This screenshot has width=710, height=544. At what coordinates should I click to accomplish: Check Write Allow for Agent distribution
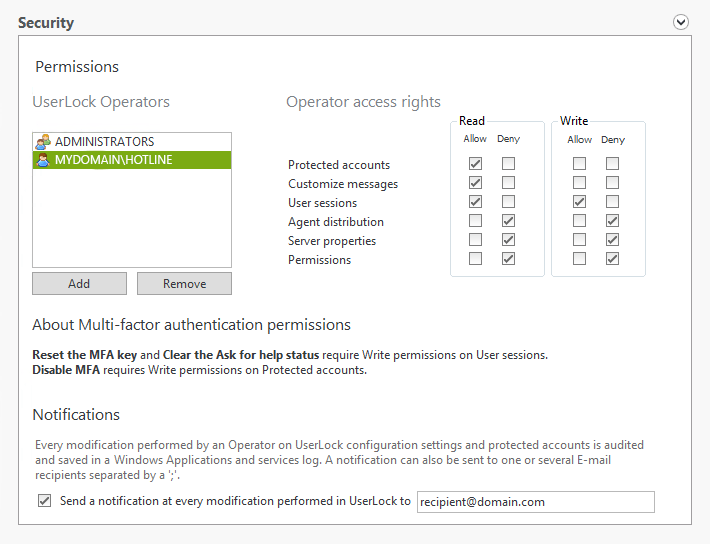(580, 221)
